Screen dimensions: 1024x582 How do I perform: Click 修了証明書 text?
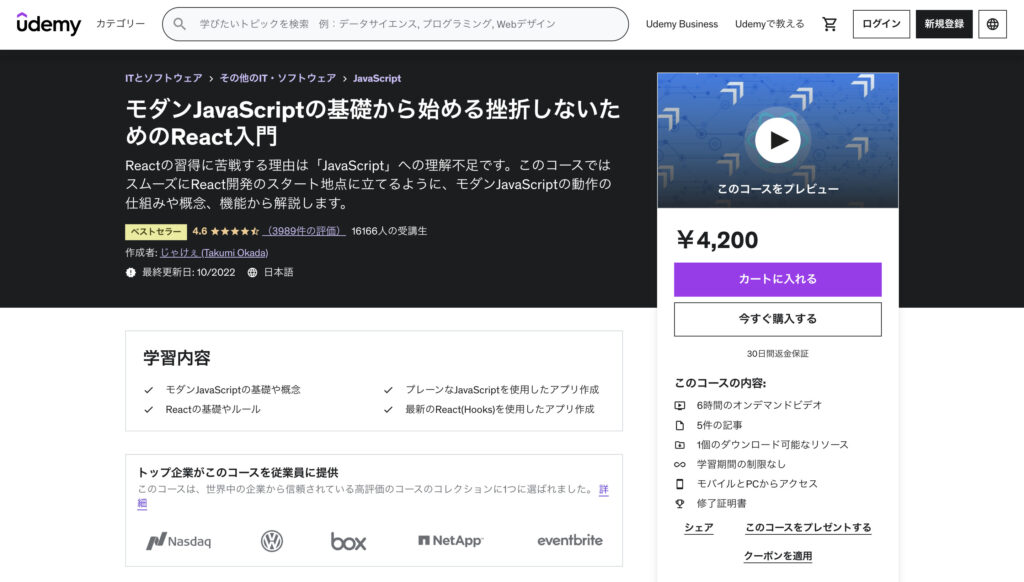click(x=721, y=503)
